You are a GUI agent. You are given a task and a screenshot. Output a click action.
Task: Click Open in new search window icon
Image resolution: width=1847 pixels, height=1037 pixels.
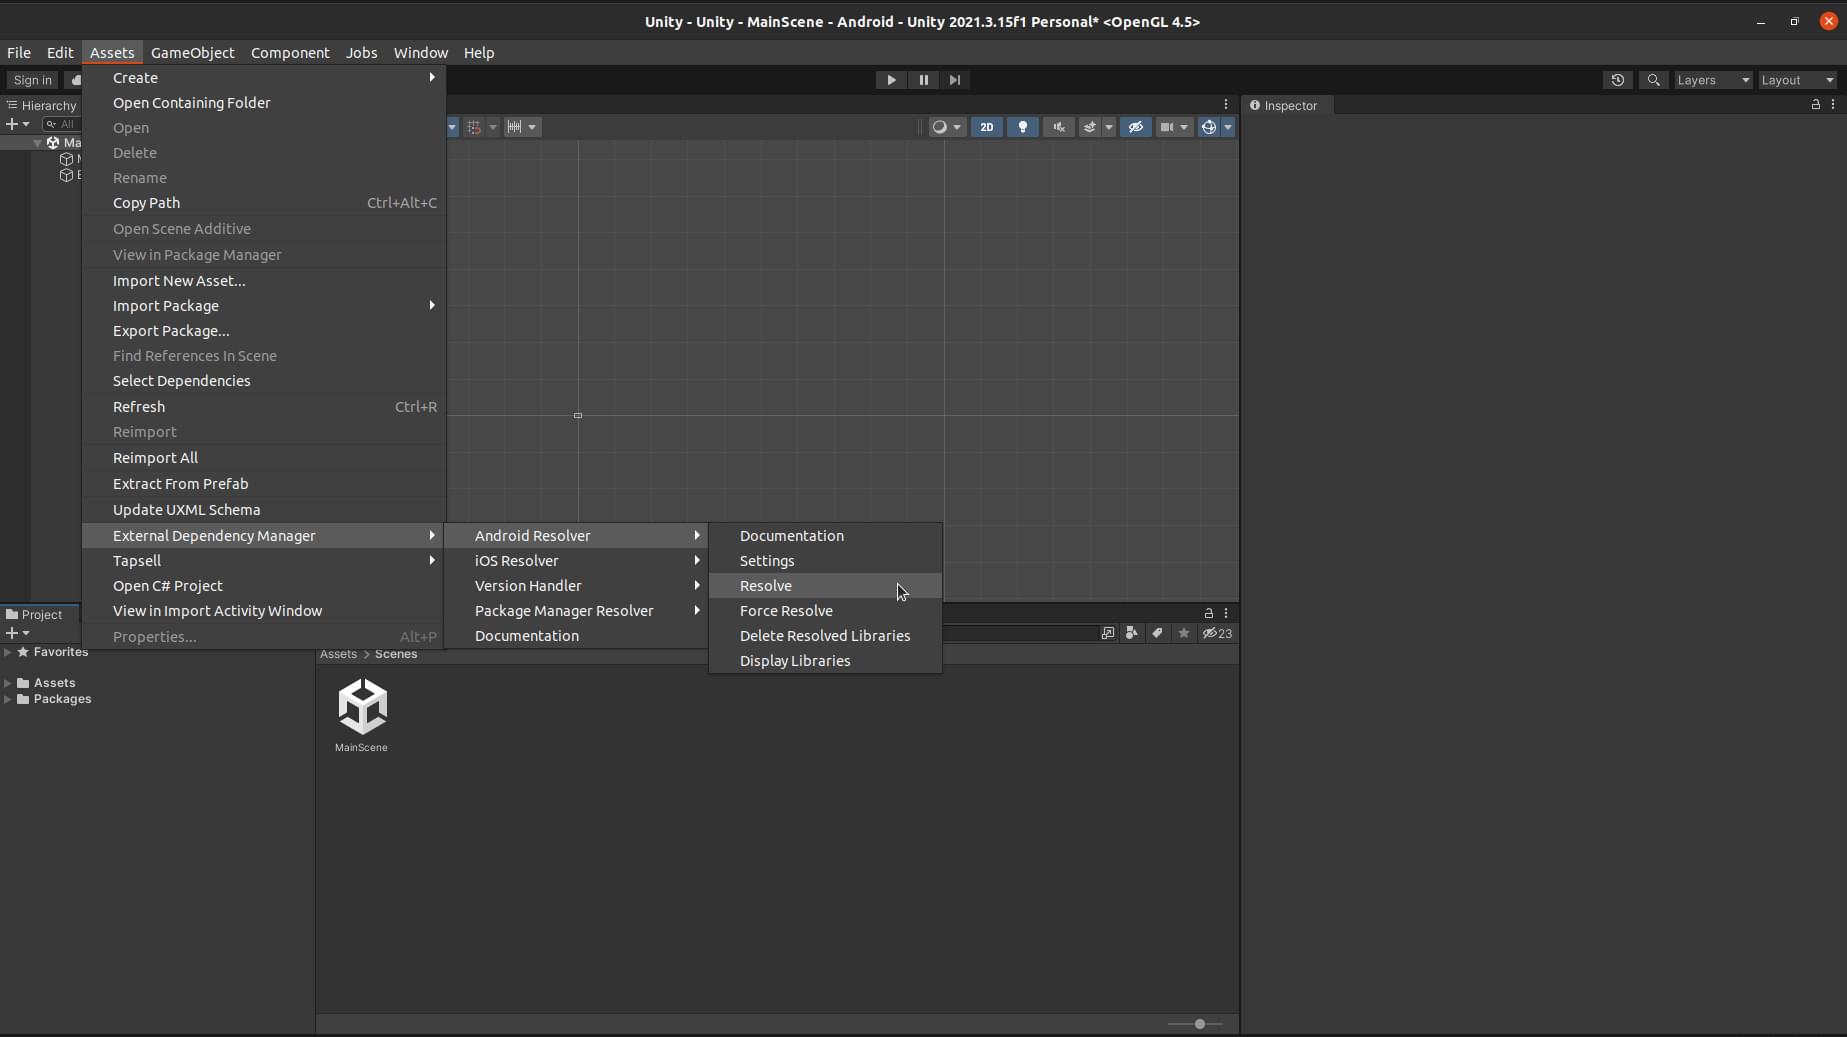pos(1107,633)
